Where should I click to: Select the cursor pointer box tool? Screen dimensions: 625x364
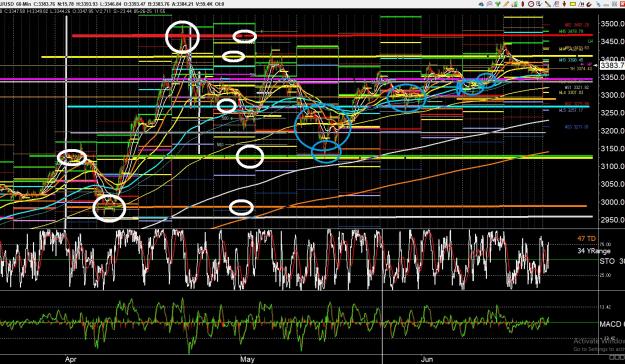click(539, 4)
